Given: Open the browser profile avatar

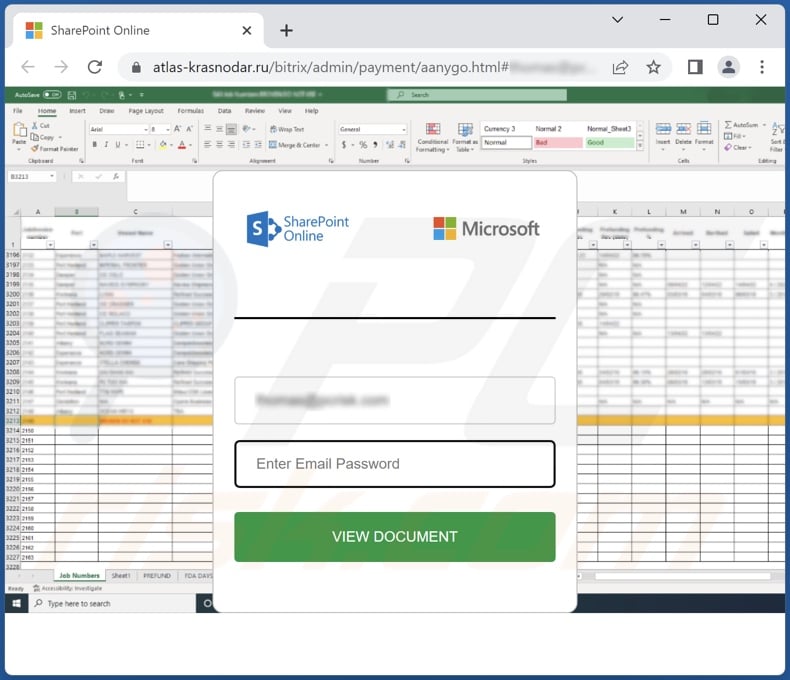Looking at the screenshot, I should (x=729, y=66).
